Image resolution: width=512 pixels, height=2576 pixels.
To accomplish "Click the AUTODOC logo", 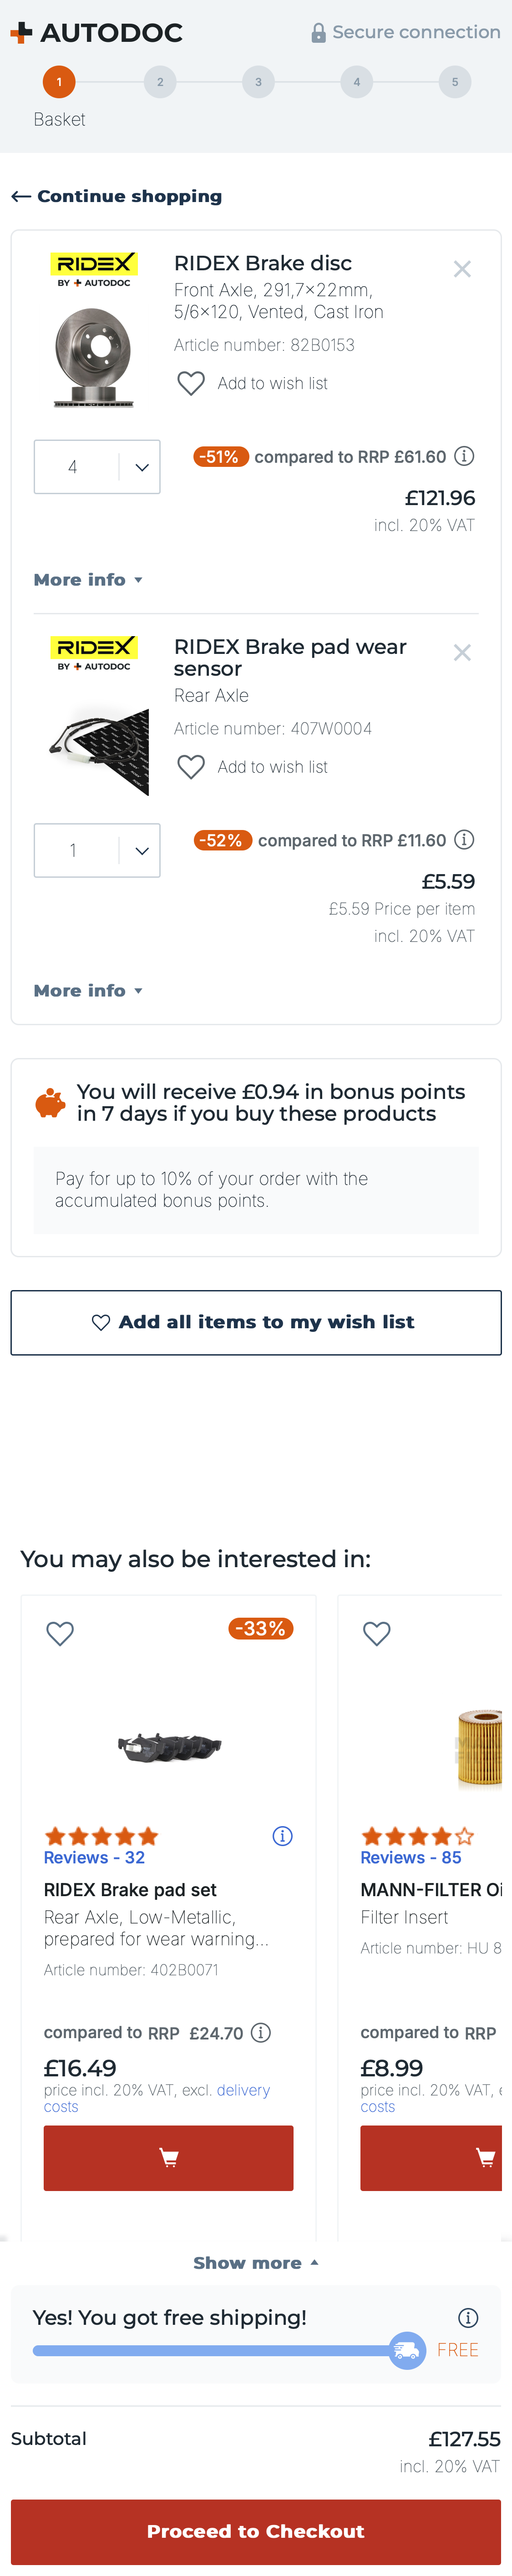I will (x=97, y=33).
